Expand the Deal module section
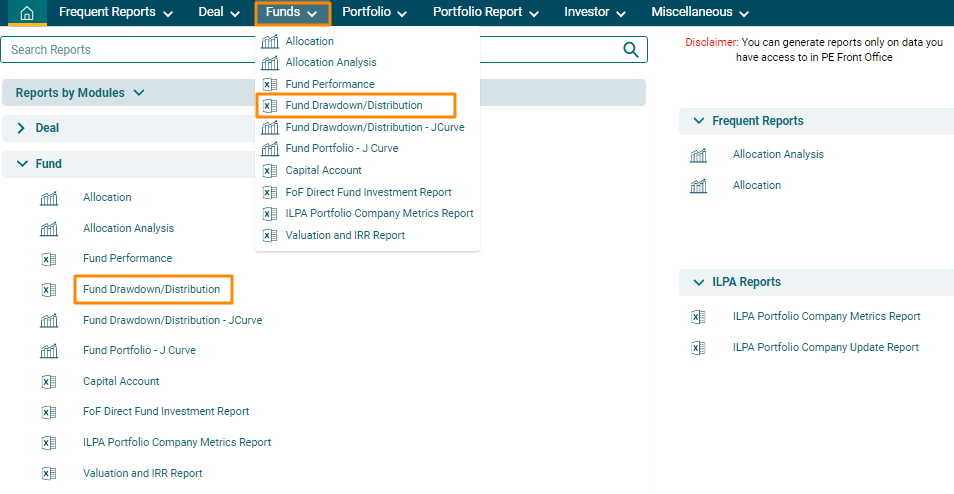 (x=21, y=128)
